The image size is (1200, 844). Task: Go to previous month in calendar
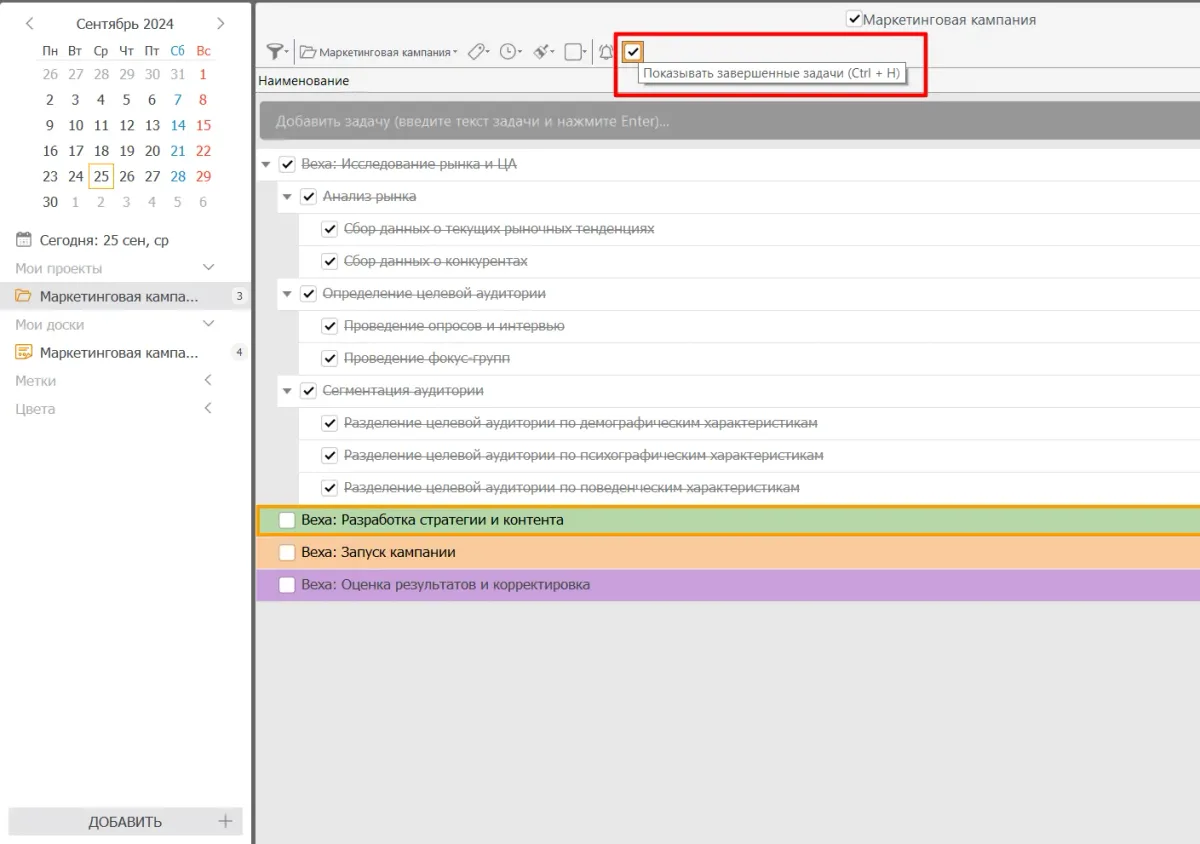pos(30,23)
